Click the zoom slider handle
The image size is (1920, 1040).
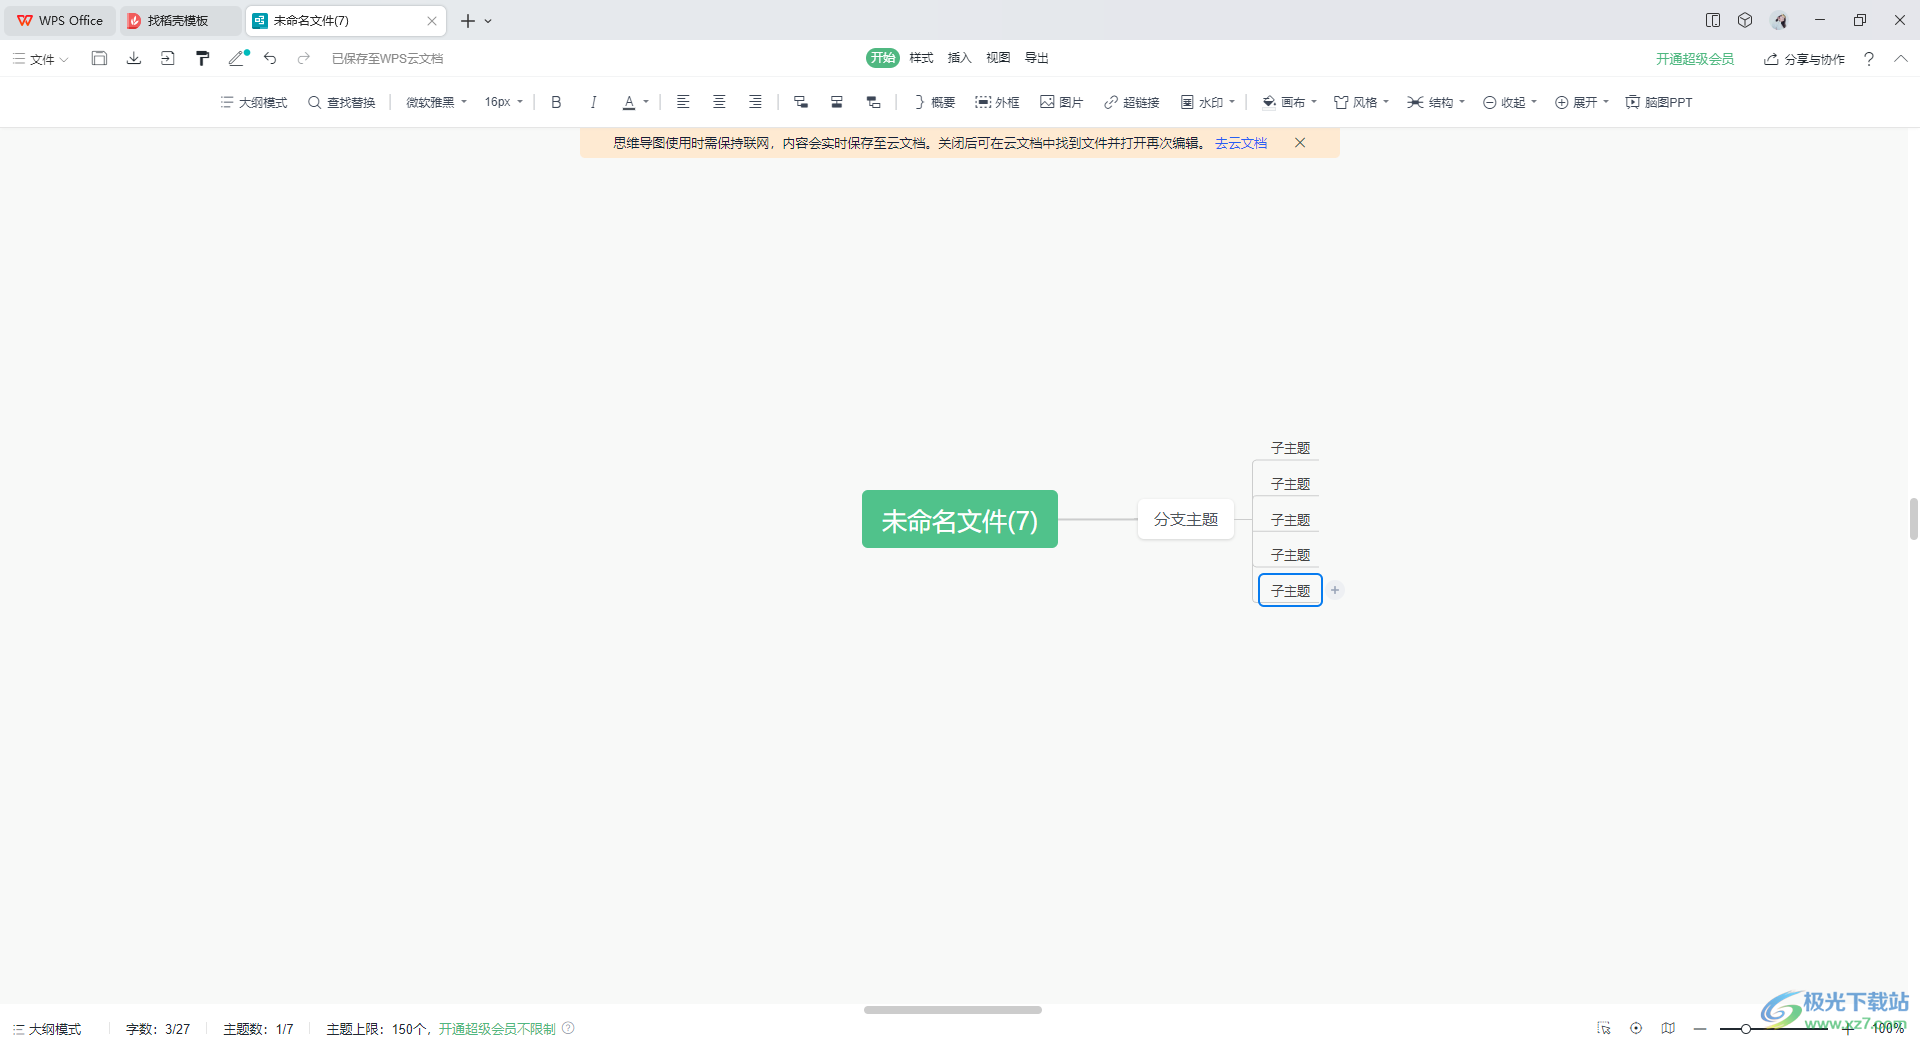click(x=1745, y=1028)
